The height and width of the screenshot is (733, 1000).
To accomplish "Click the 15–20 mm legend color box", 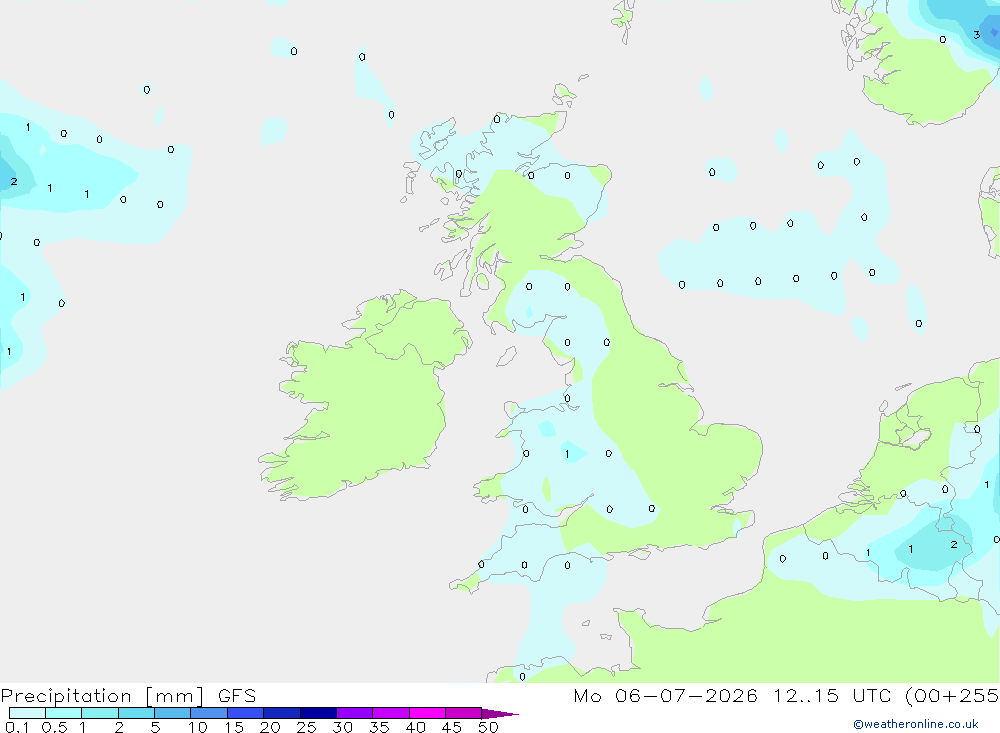I will pos(246,713).
